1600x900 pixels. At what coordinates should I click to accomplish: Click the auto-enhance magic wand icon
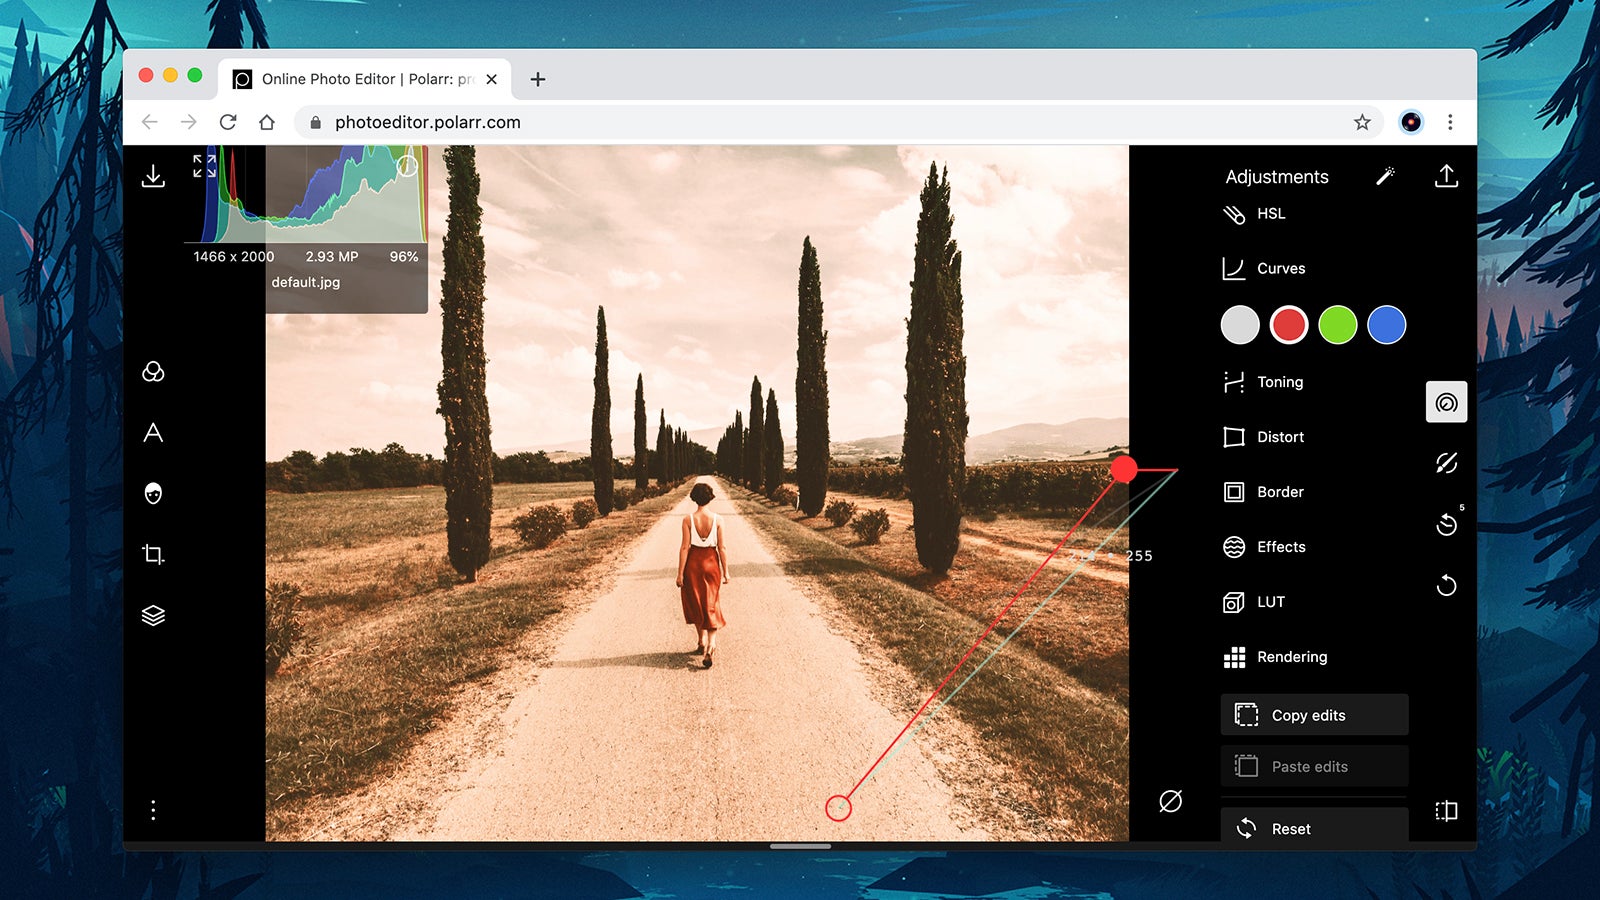(x=1387, y=175)
